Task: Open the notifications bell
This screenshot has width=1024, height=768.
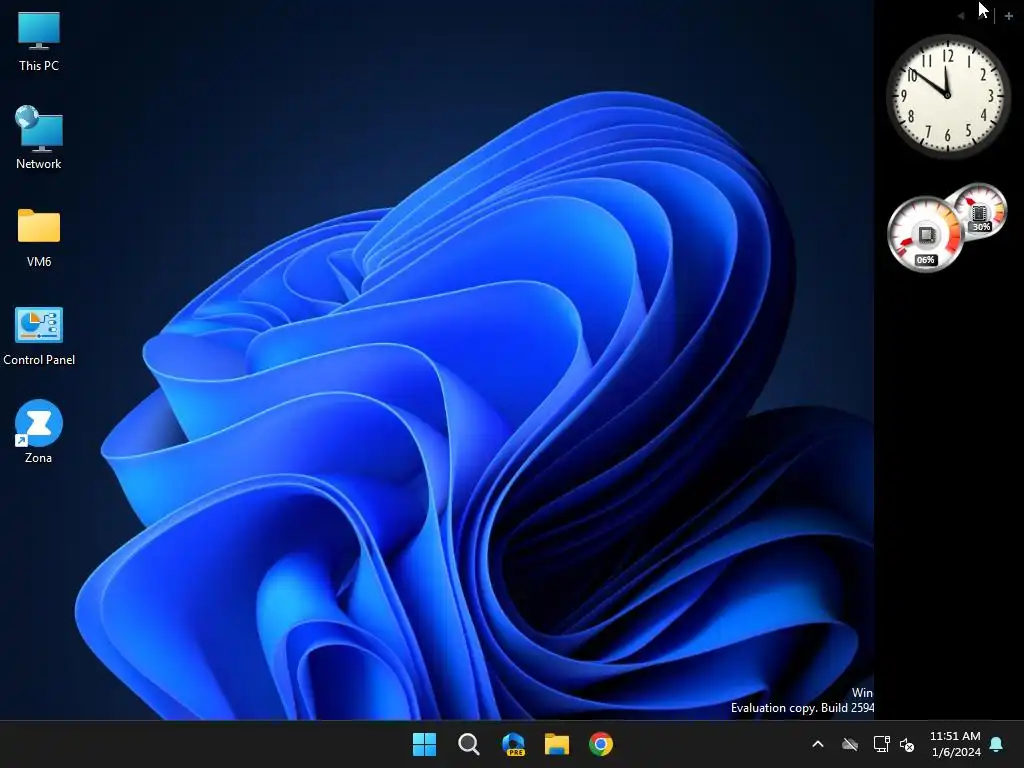Action: coord(997,744)
